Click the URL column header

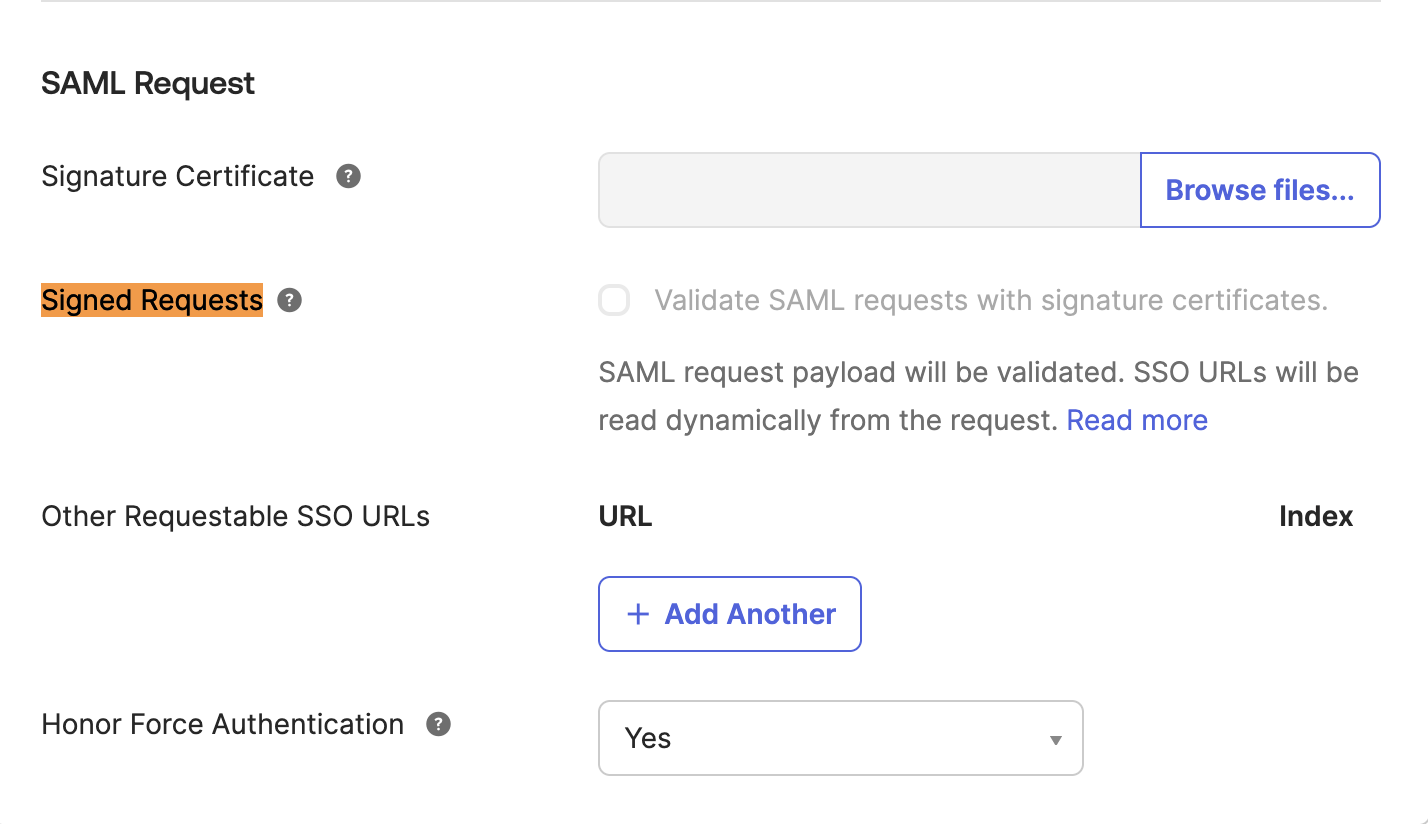coord(625,516)
